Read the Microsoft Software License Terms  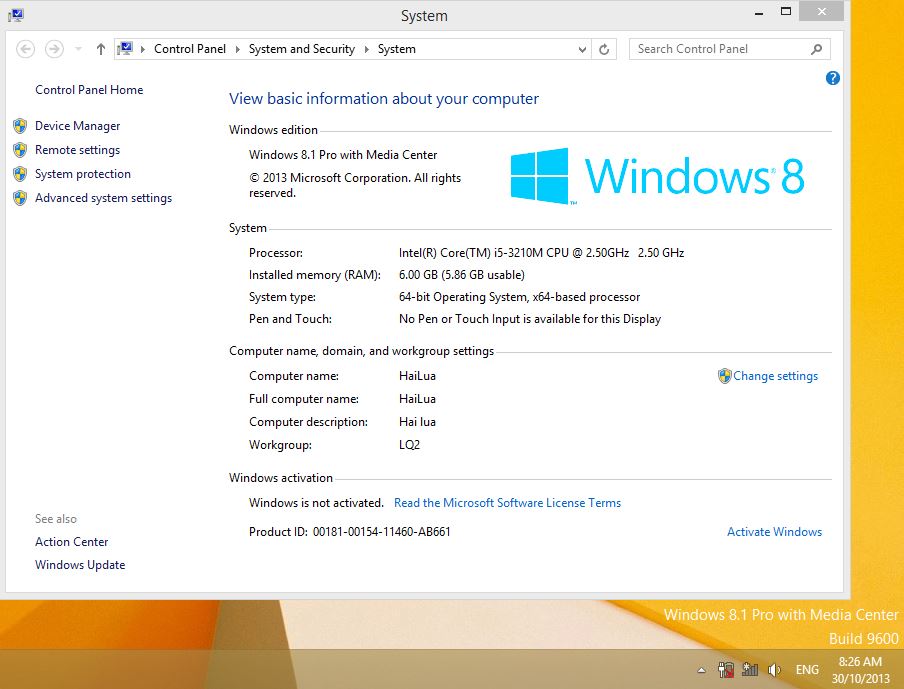507,503
